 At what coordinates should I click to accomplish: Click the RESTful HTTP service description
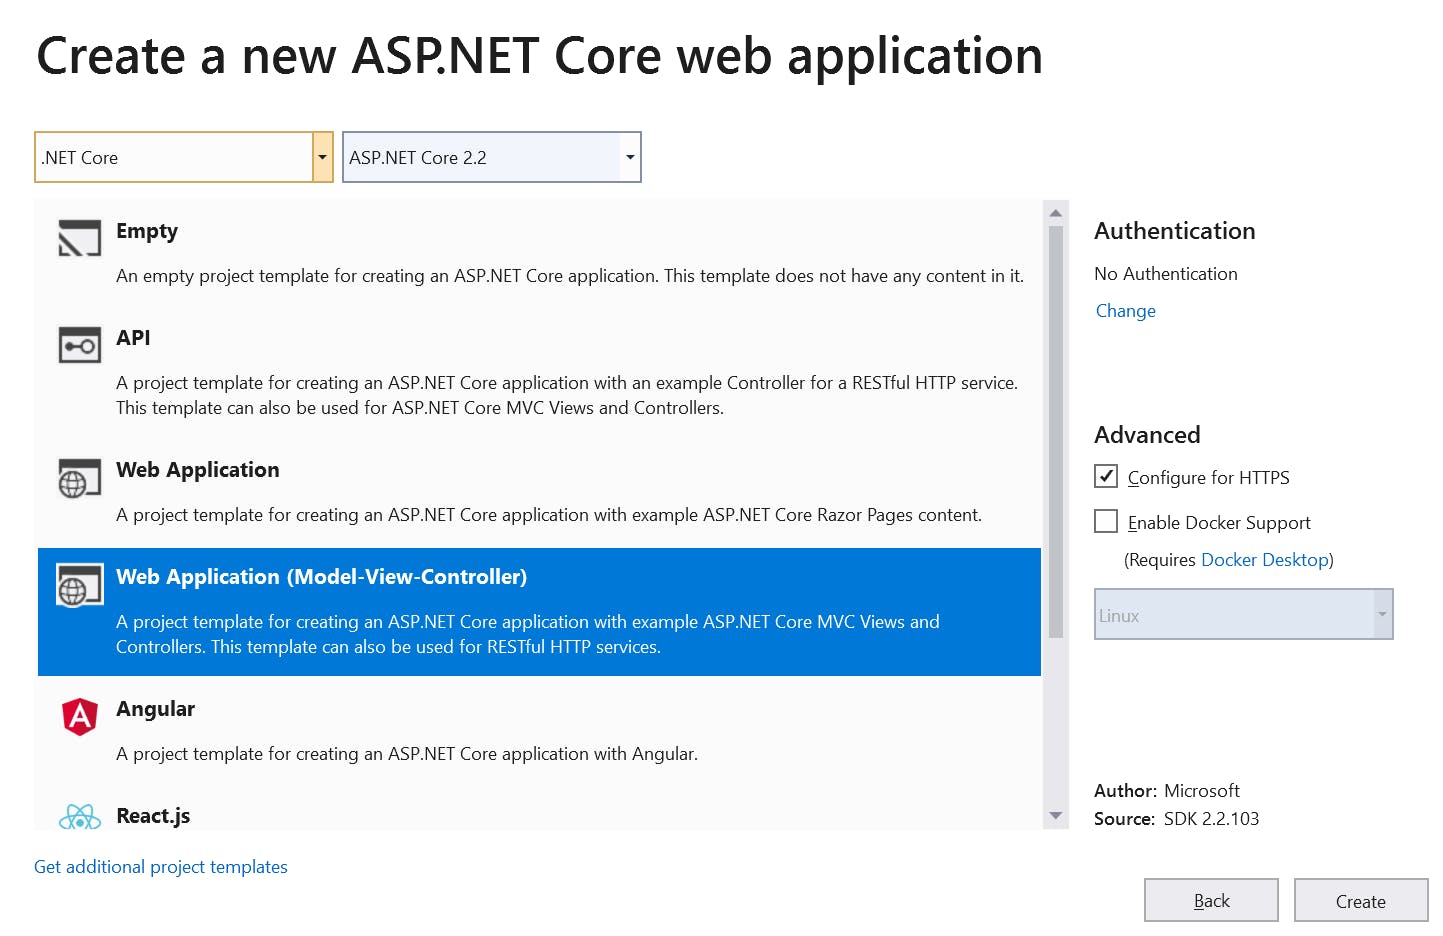coord(567,395)
